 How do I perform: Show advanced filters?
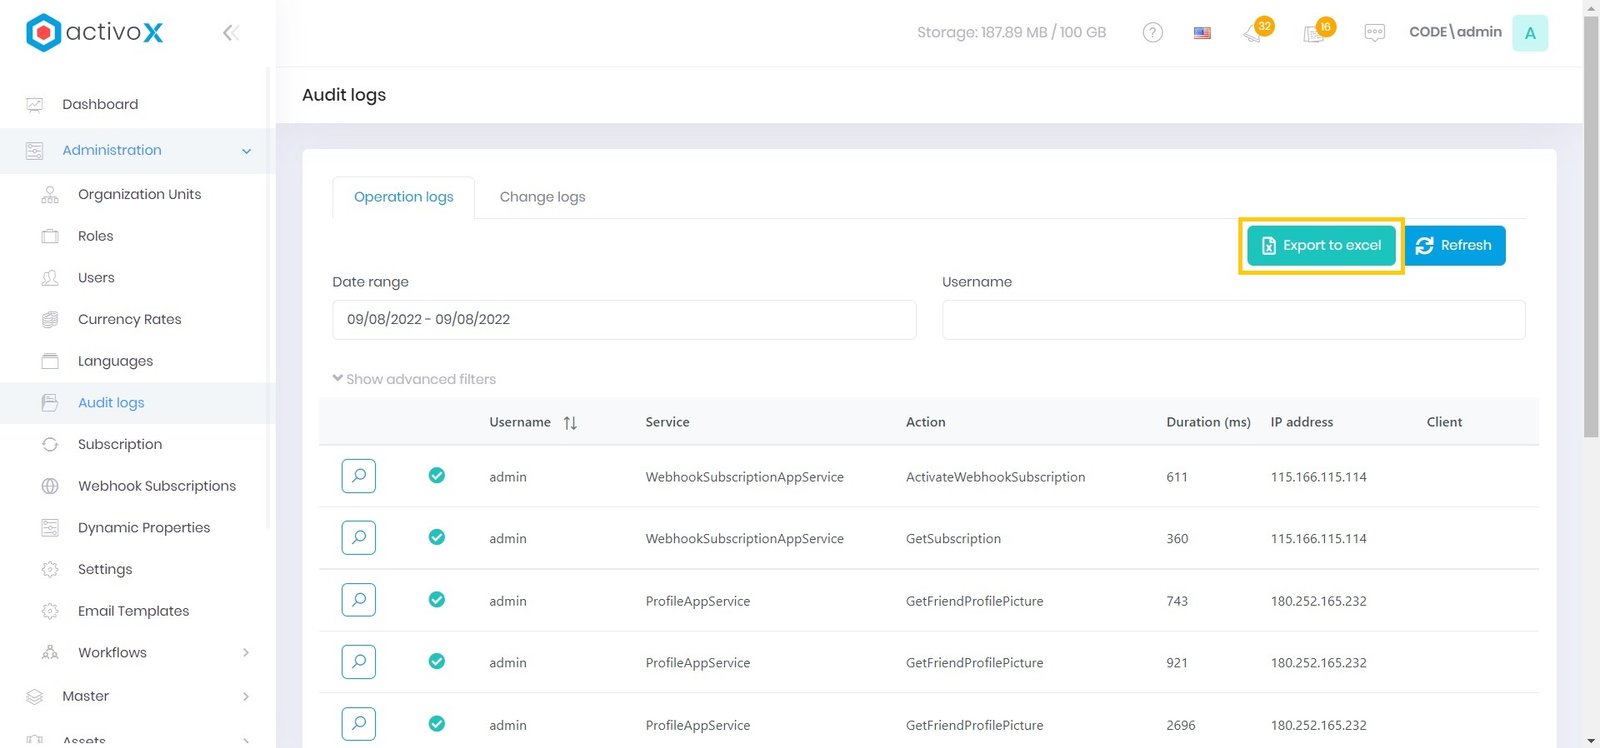[x=414, y=379]
